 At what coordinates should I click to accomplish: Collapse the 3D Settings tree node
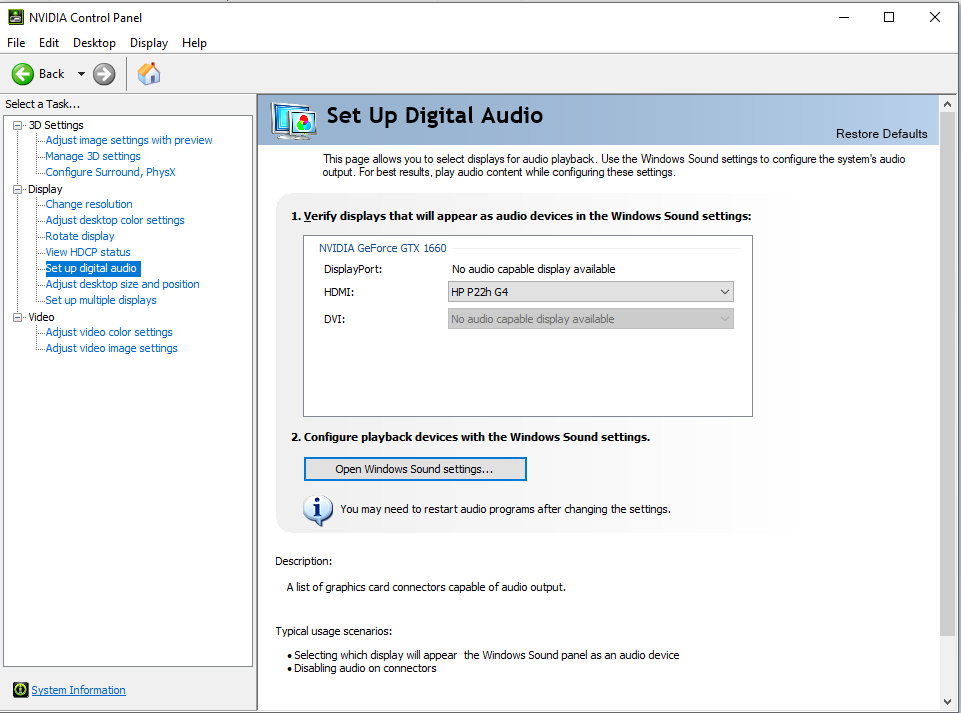coord(17,125)
